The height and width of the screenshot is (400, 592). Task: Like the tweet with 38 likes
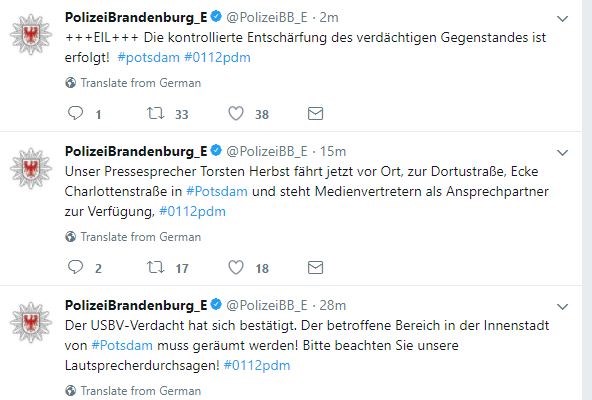[236, 113]
